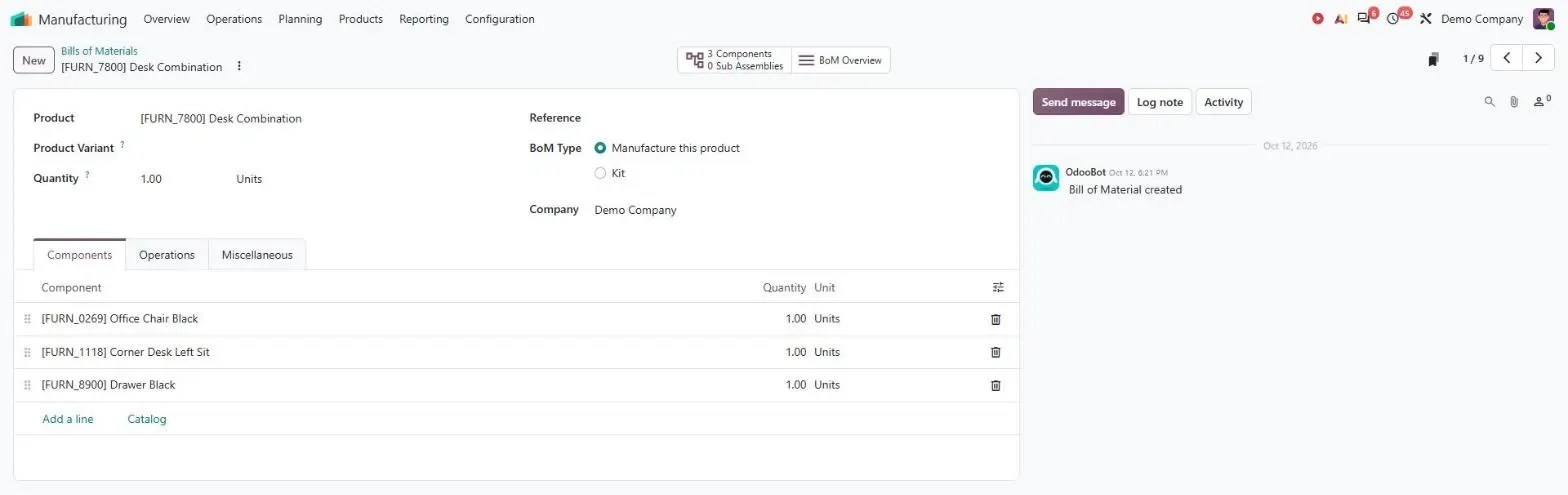Switch to the Miscellaneous tab
This screenshot has width=1568, height=495.
[257, 255]
